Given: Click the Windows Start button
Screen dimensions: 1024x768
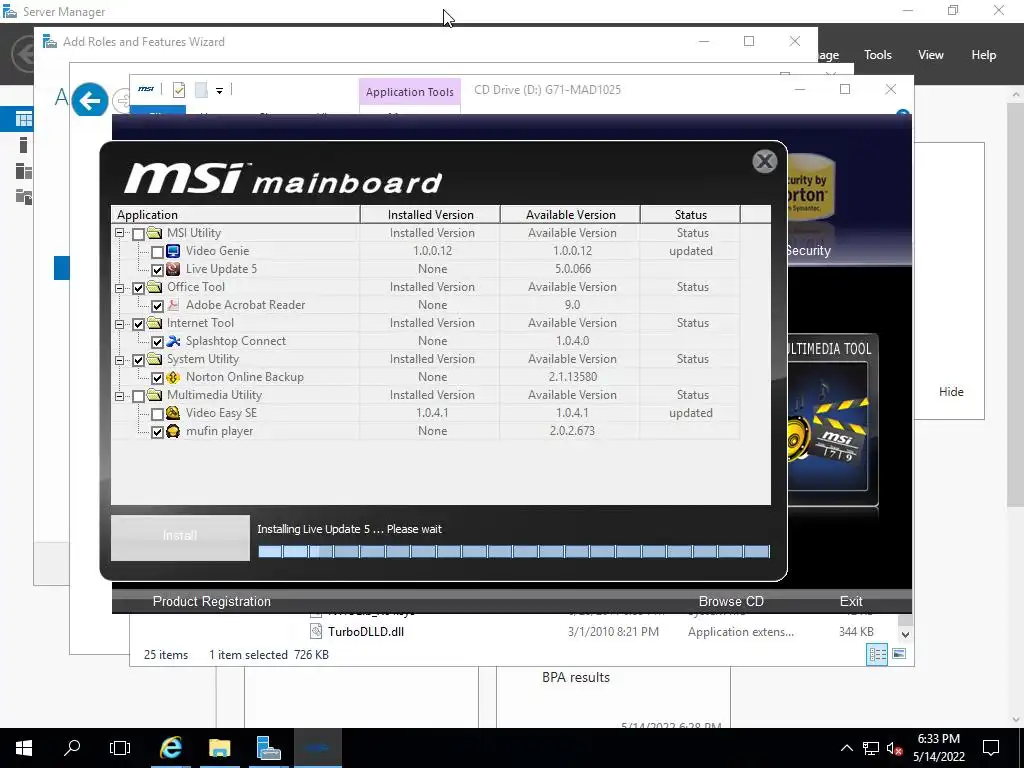Looking at the screenshot, I should pos(24,748).
